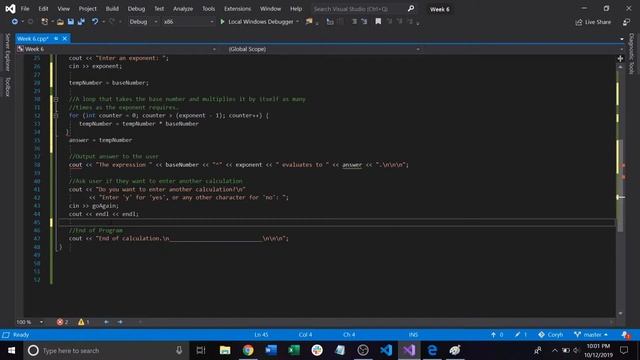Open the Help menu
This screenshot has height=360, width=640.
pos(296,9)
